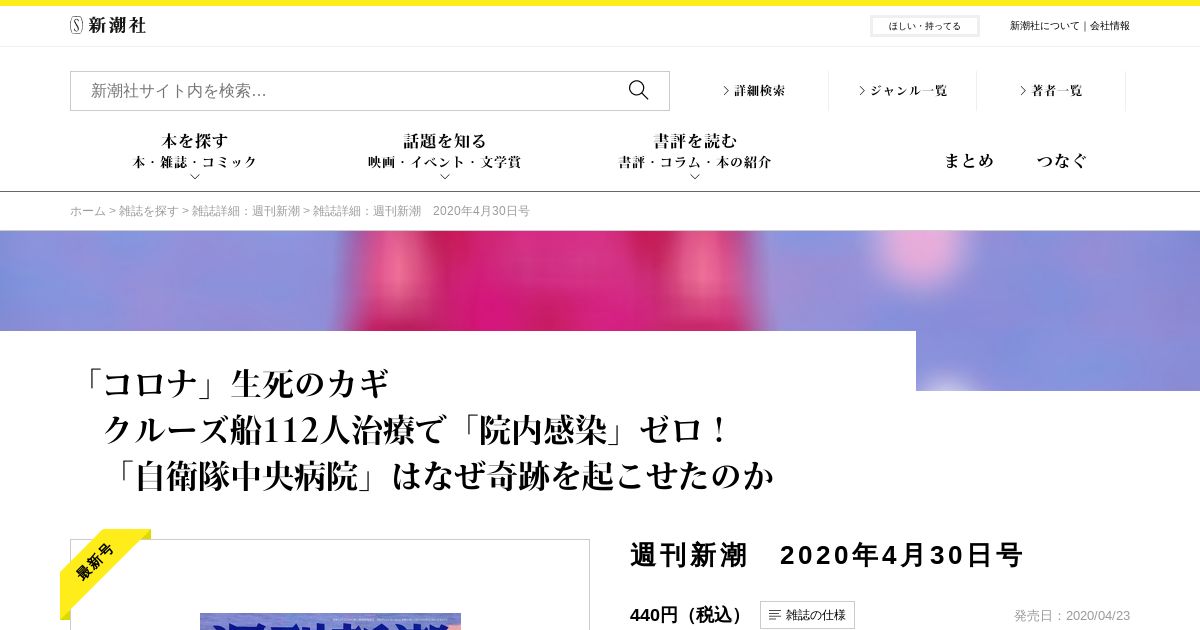Click chevron under 書評・コラム・本の紹介
This screenshot has height=630, width=1200.
[695, 177]
